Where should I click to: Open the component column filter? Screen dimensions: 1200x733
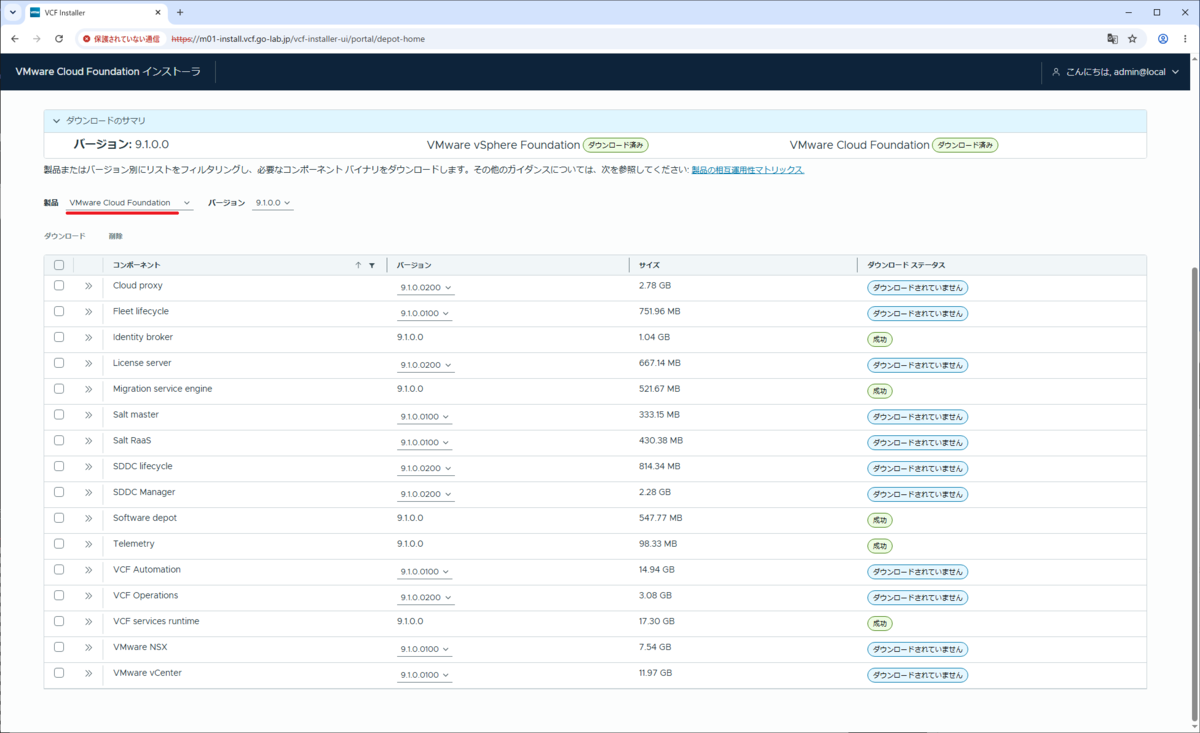pyautogui.click(x=372, y=265)
